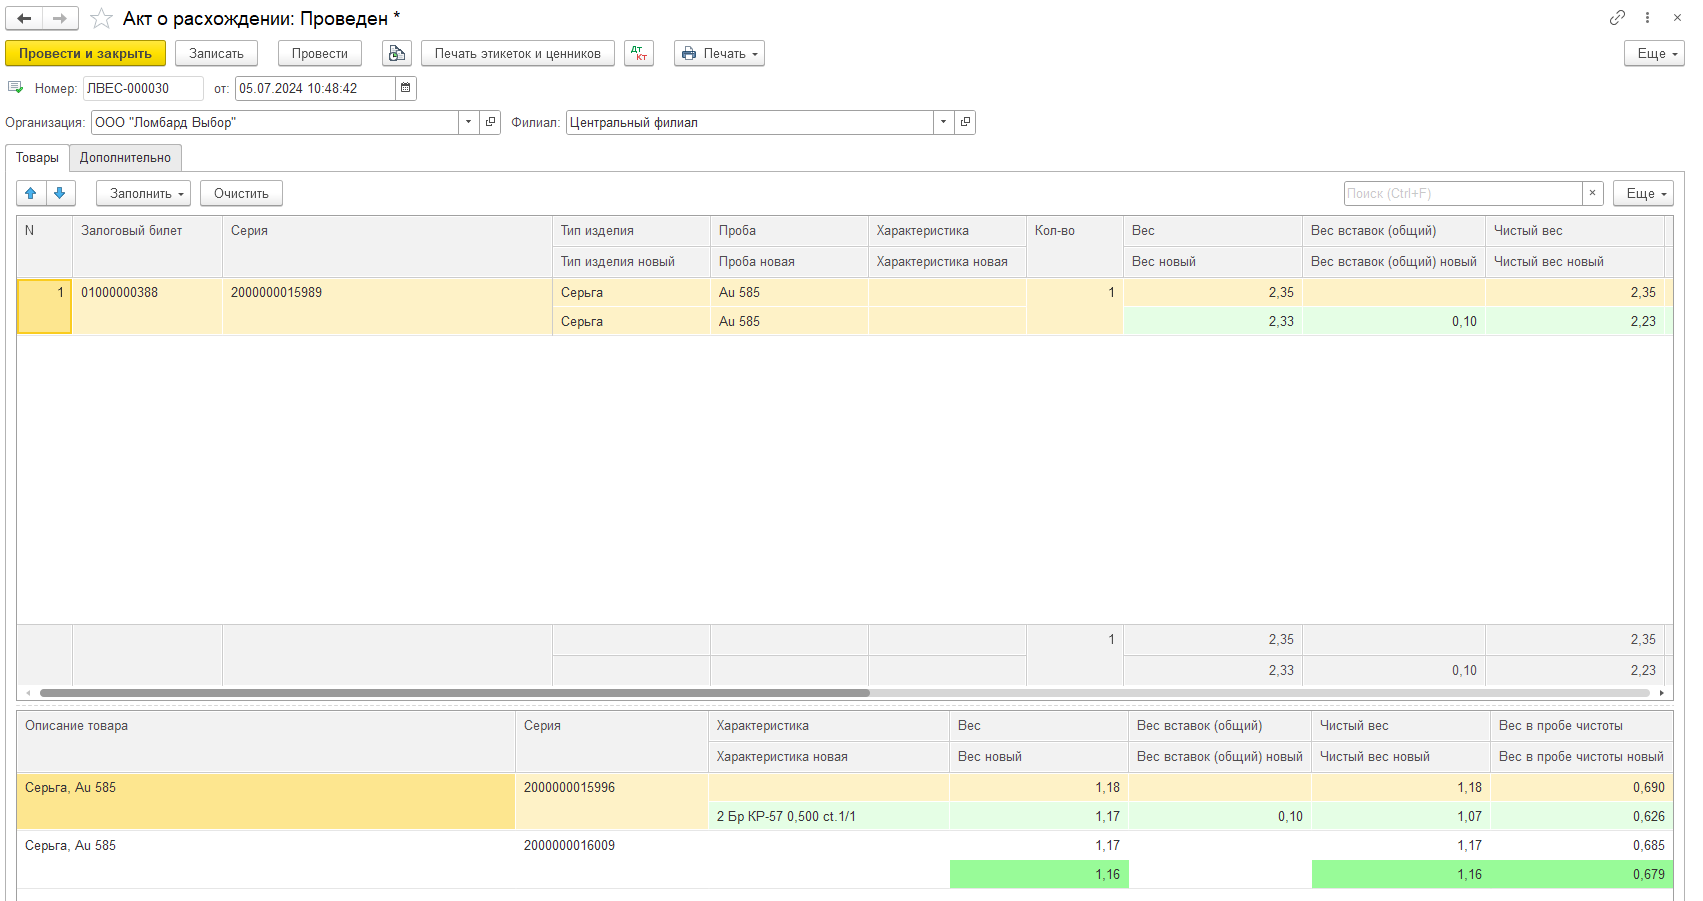This screenshot has width=1703, height=901.
Task: Open the calendar picker for the date
Action: coord(406,88)
